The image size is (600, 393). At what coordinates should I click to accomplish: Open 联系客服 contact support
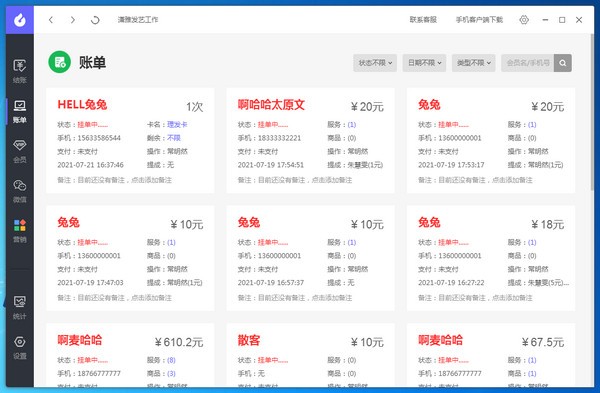423,20
